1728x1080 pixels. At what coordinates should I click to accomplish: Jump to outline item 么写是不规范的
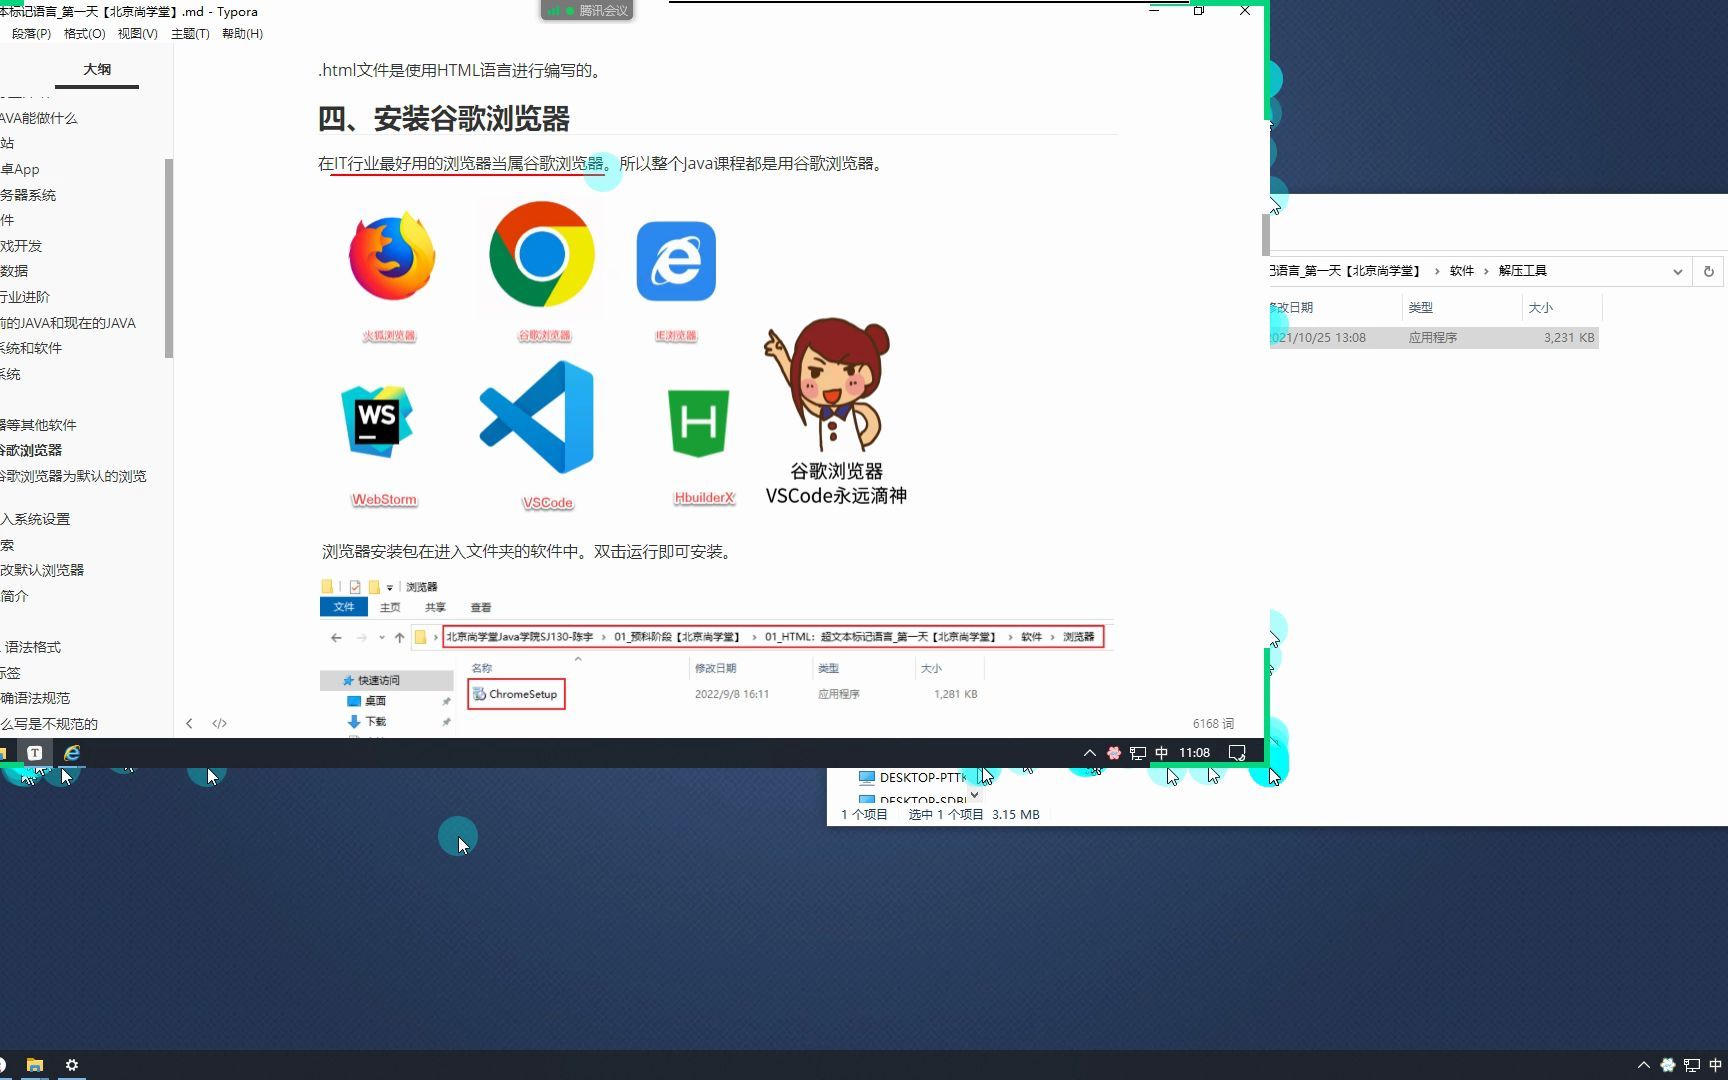[x=49, y=724]
